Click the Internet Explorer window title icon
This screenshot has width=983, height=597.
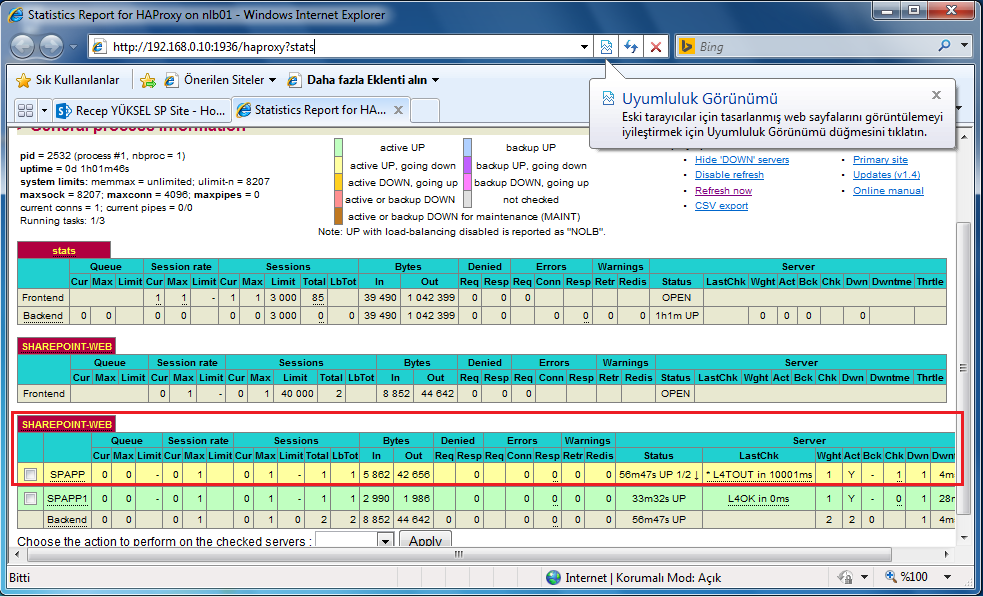pyautogui.click(x=16, y=14)
